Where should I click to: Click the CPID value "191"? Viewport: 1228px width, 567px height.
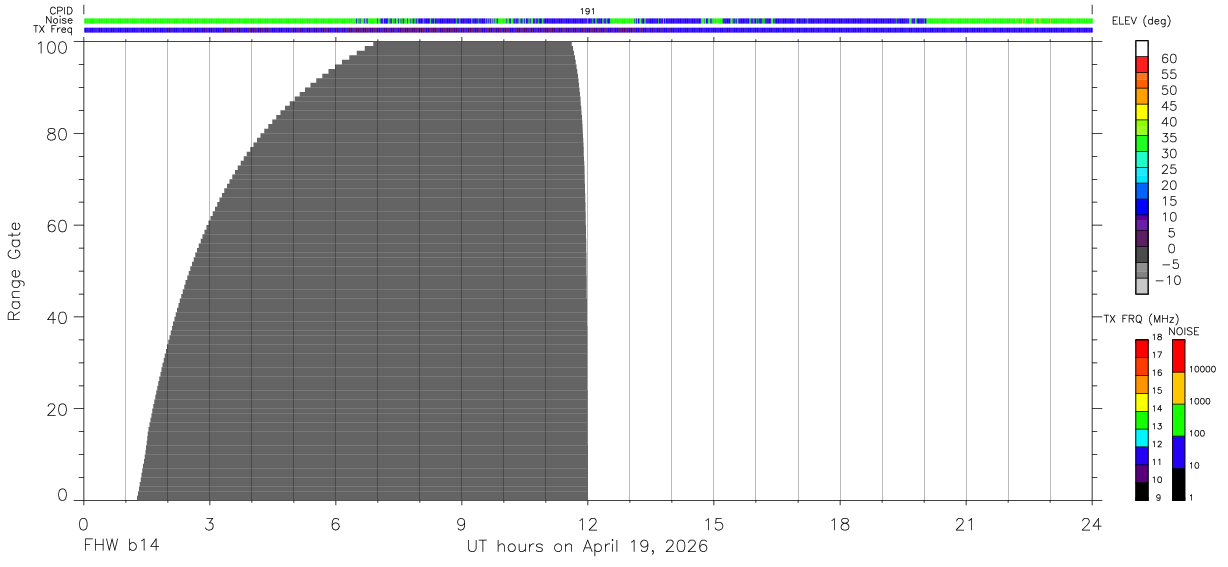point(588,11)
